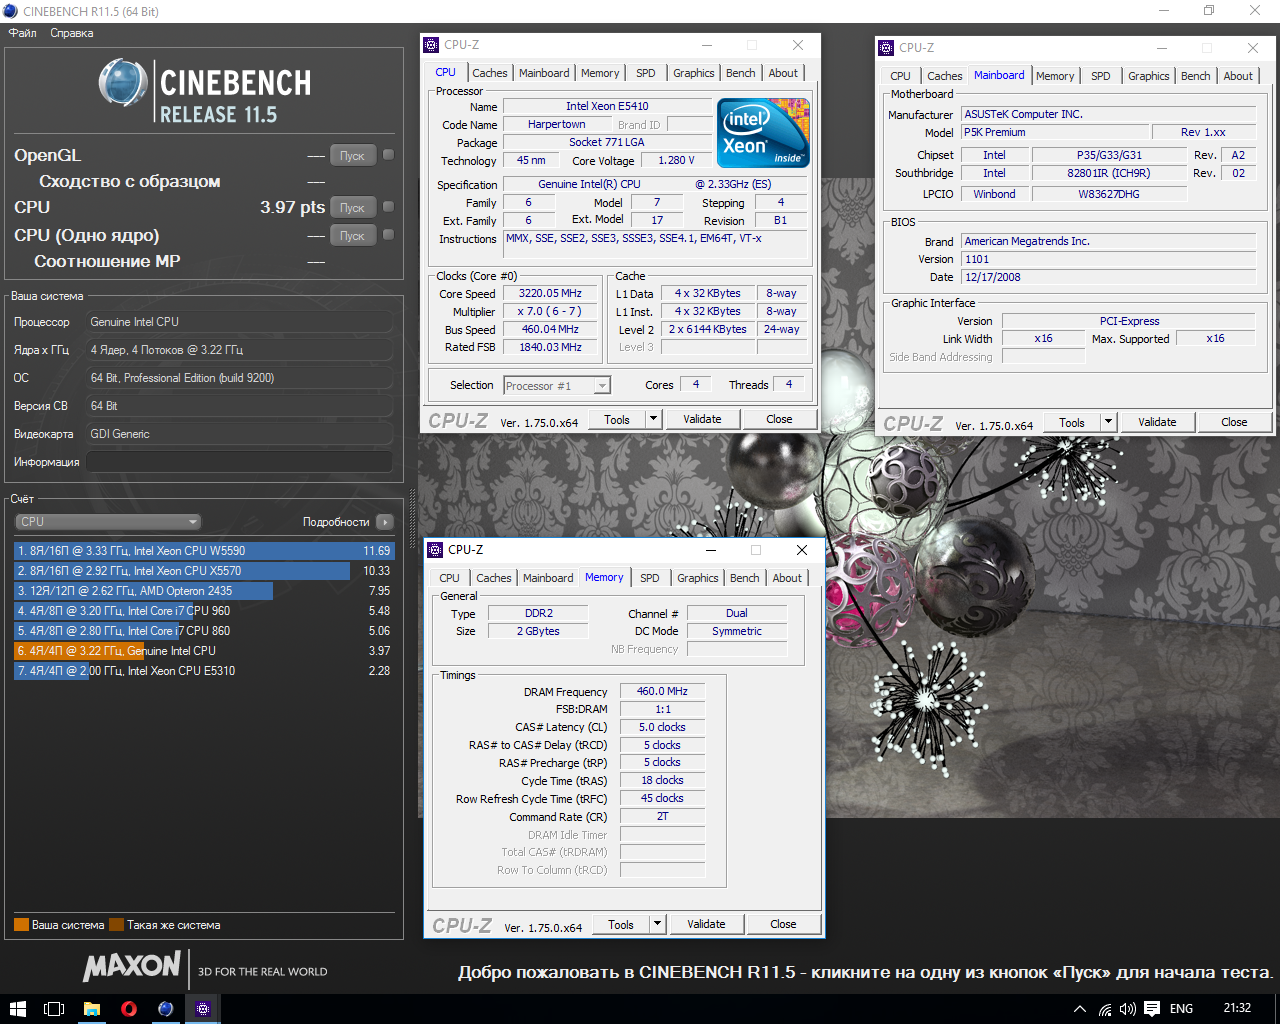The image size is (1280, 1024).
Task: Toggle the OpenGL test checkbox
Action: click(388, 155)
